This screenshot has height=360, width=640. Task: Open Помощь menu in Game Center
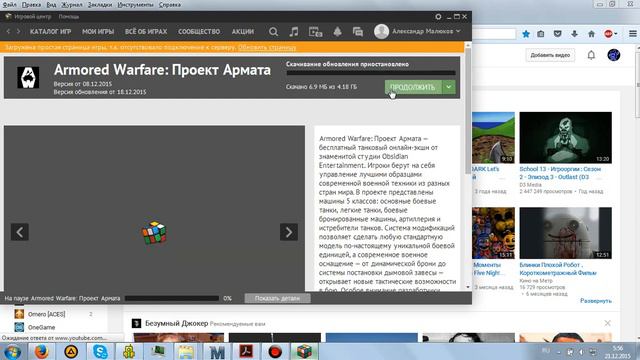69,17
